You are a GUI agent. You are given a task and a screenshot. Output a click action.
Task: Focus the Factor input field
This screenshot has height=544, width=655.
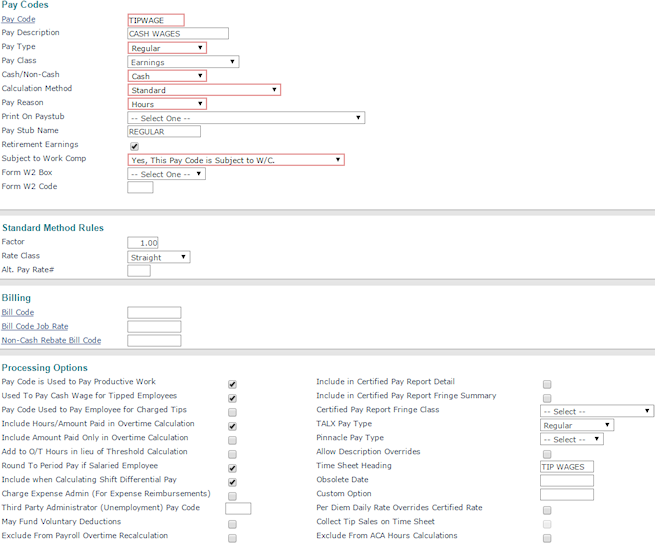(143, 243)
